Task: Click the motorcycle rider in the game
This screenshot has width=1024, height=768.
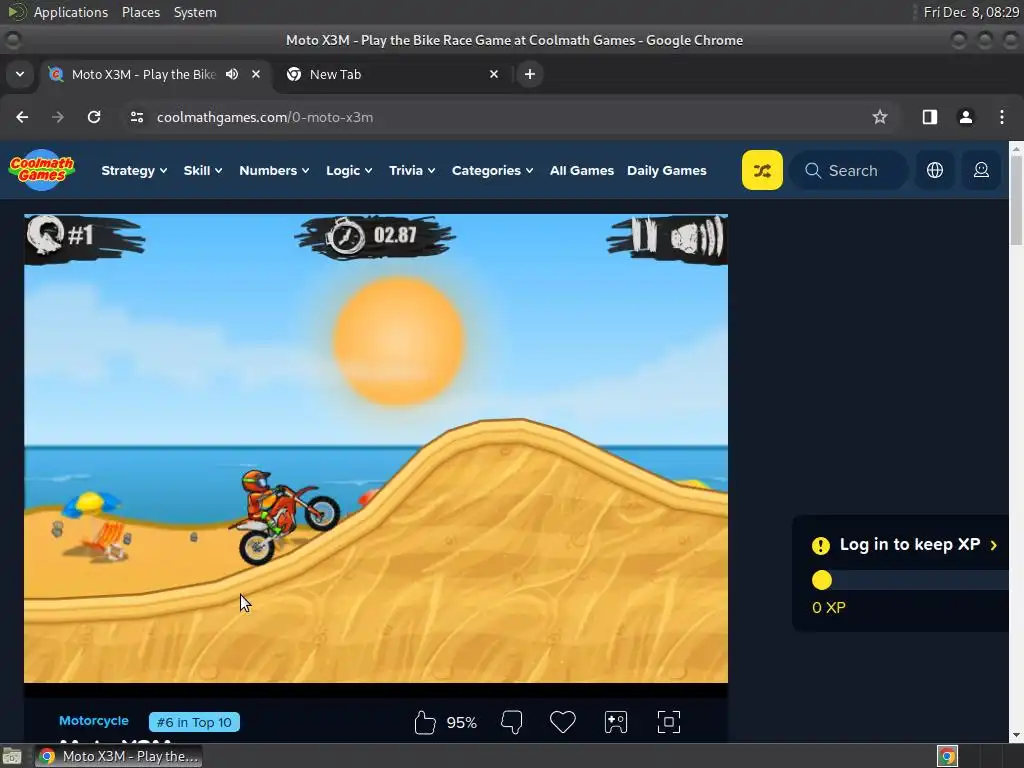Action: (285, 516)
